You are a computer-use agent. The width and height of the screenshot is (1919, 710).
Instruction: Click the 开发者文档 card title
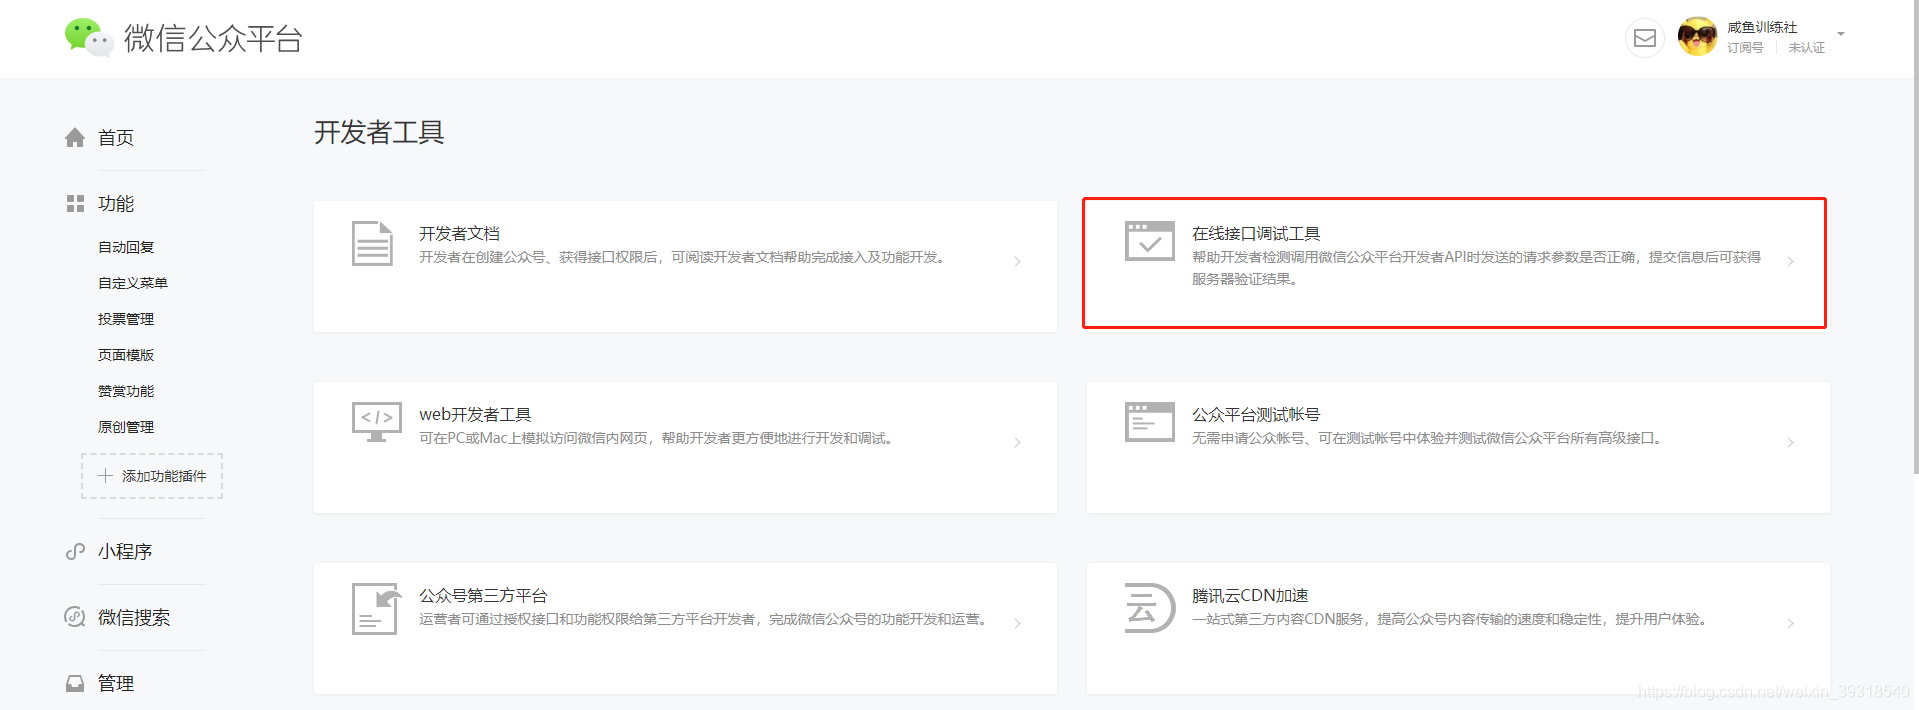(459, 233)
